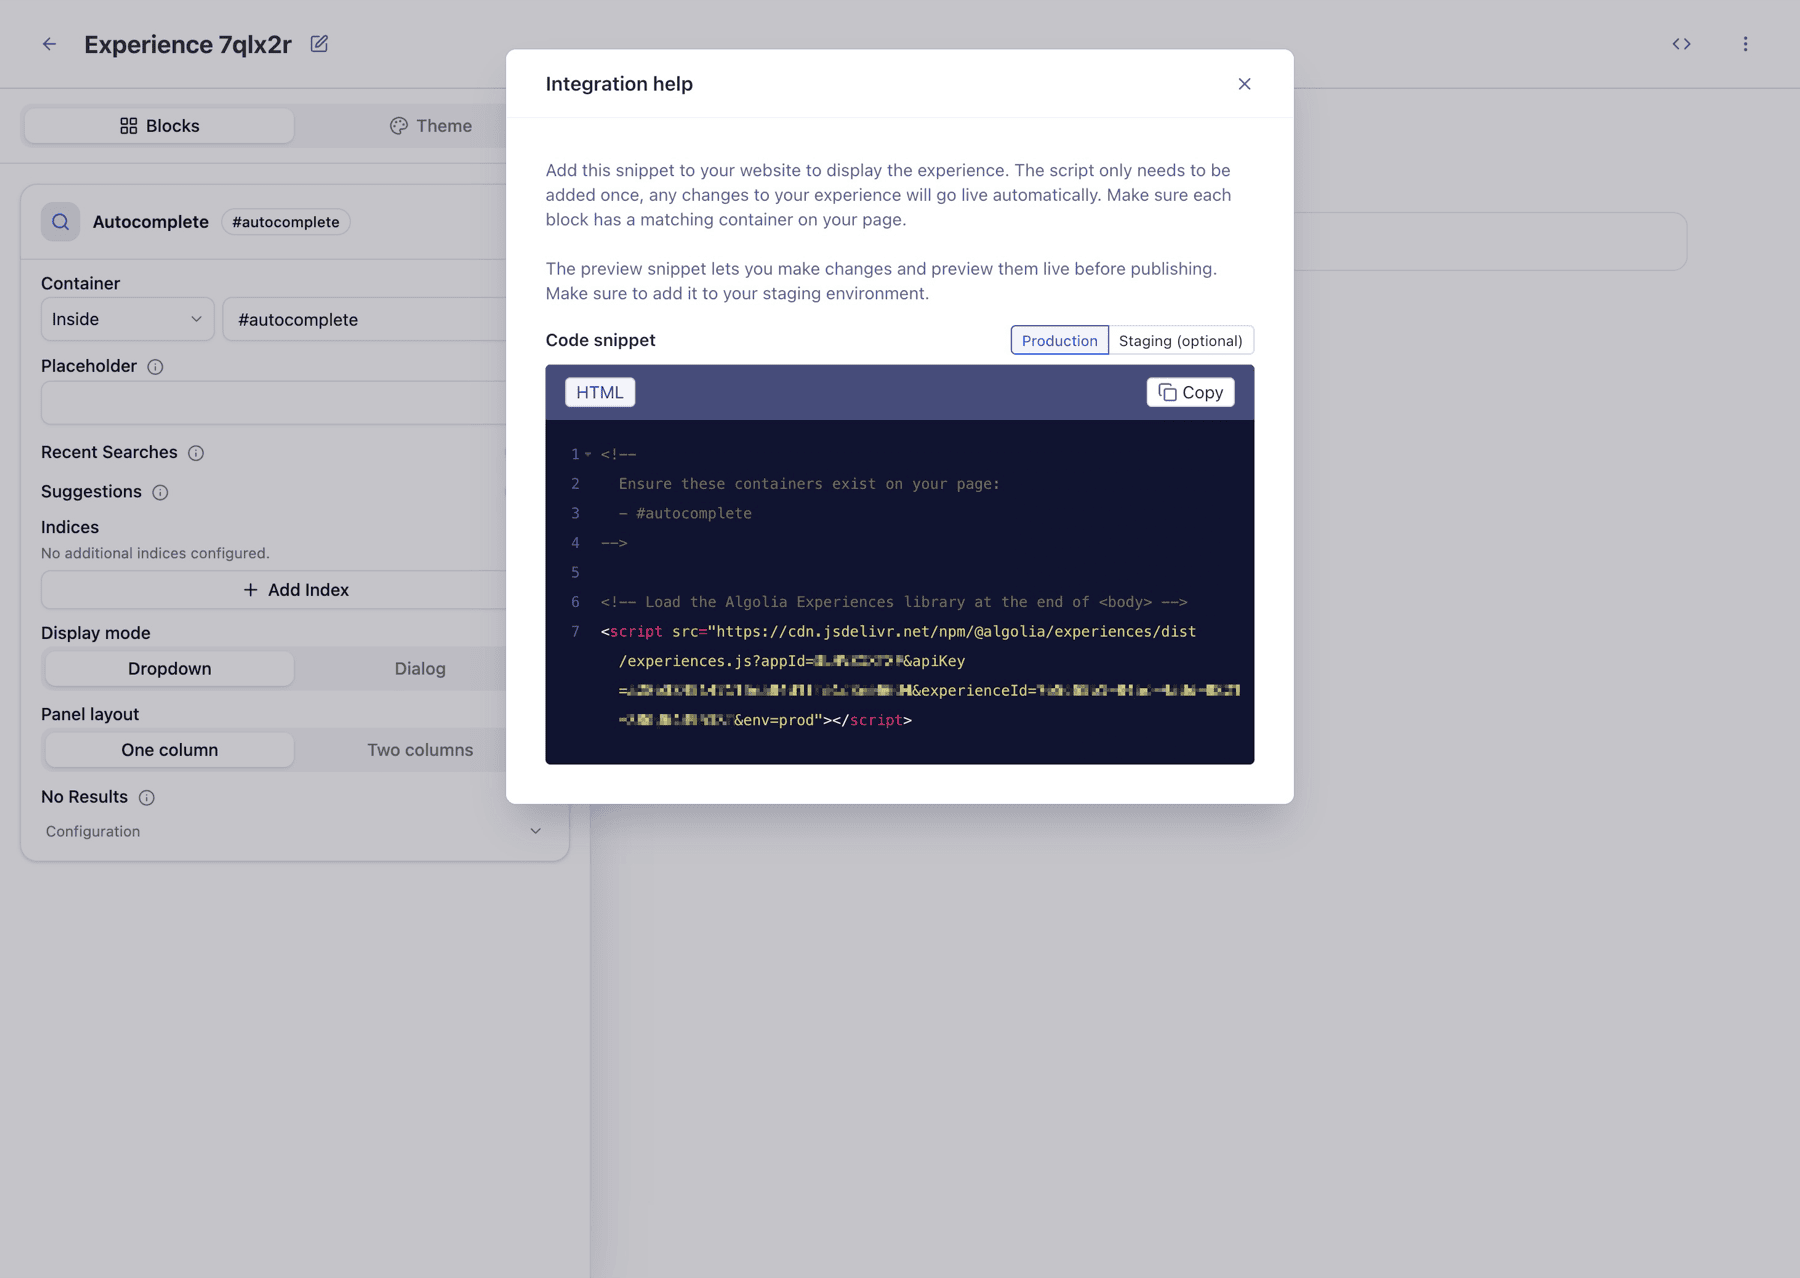Expand the Configuration section

pos(294,831)
